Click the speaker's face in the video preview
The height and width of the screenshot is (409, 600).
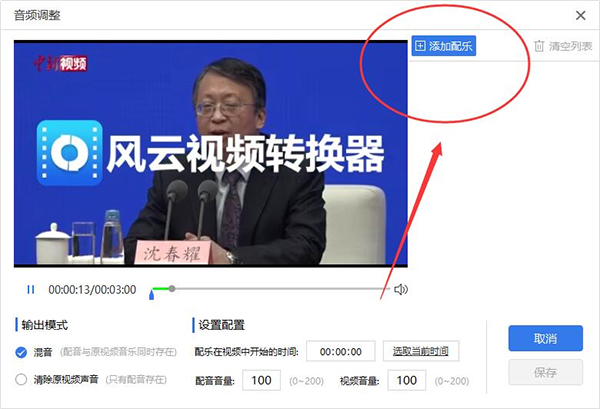(232, 100)
